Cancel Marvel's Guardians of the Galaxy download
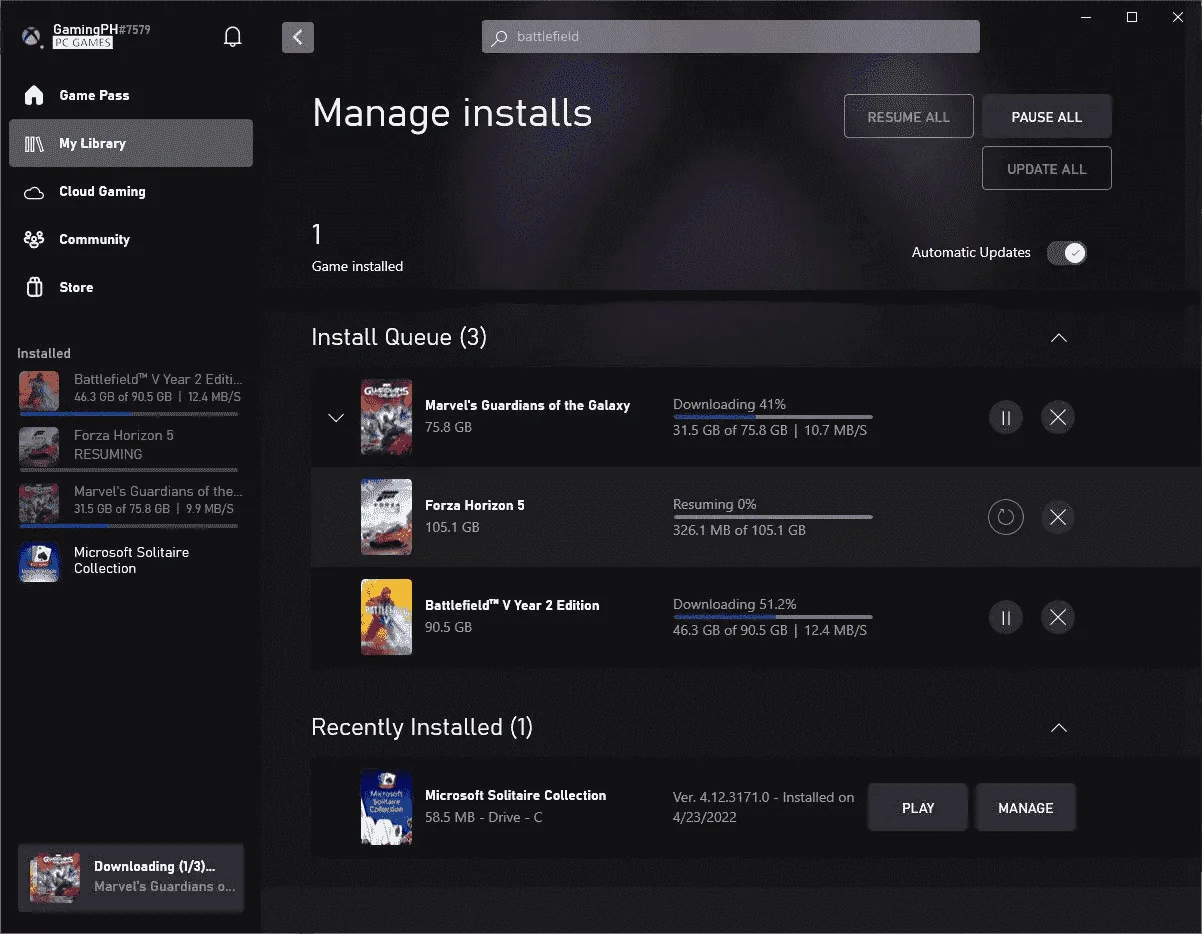1202x934 pixels. point(1058,417)
